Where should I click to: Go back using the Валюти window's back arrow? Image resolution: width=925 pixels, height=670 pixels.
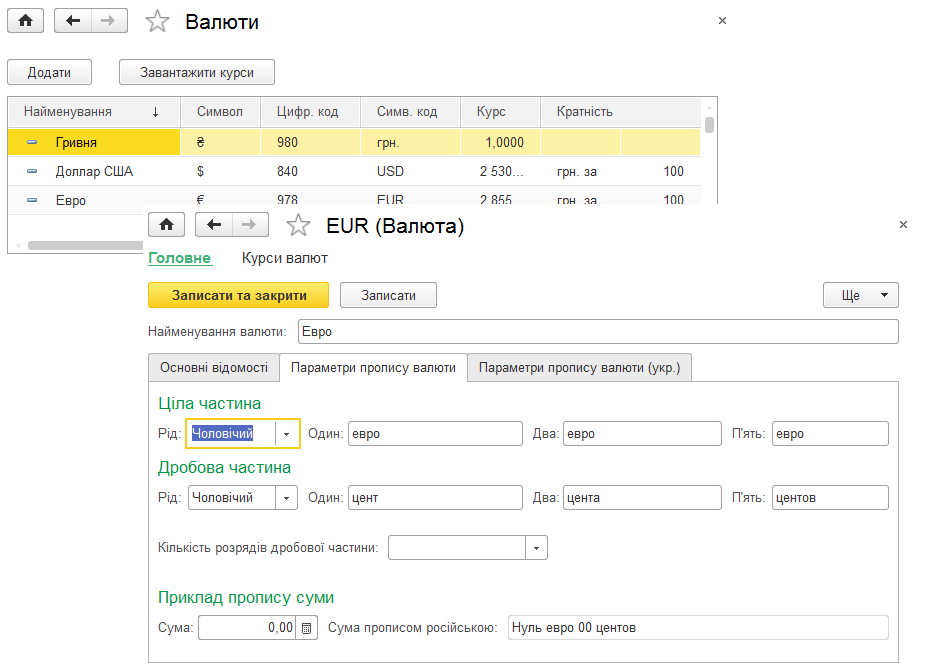73,21
